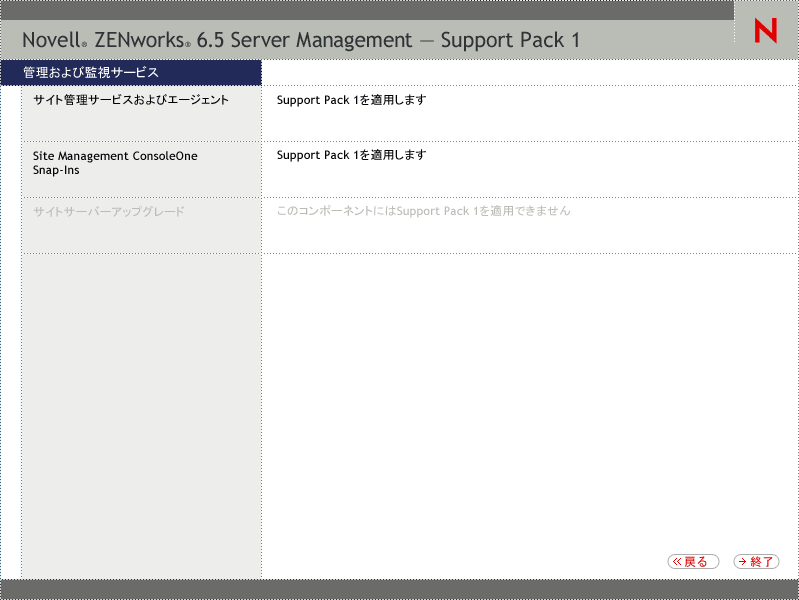The height and width of the screenshot is (600, 799).
Task: Click the greyed 'Support Pack 1を適用できません' message
Action: (423, 212)
